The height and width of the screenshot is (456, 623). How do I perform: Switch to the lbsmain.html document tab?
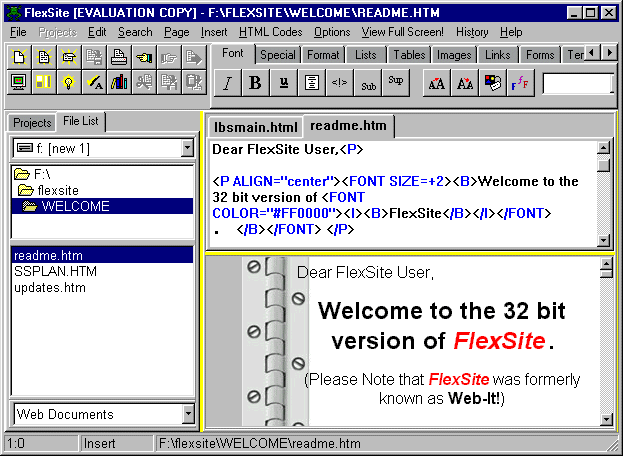pyautogui.click(x=255, y=127)
